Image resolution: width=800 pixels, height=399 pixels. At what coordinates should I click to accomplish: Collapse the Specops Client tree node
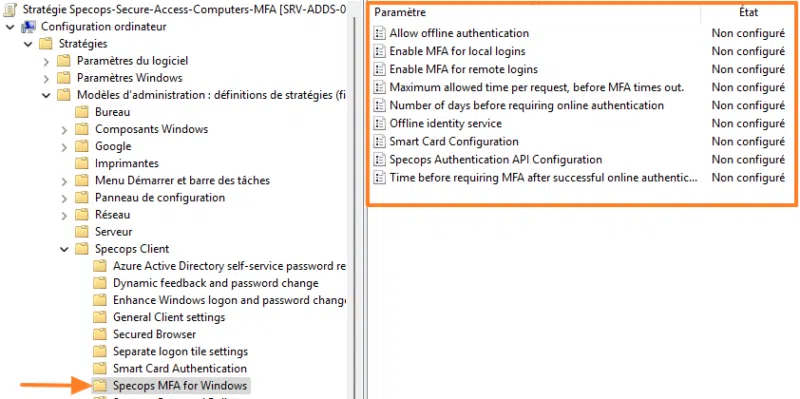[64, 249]
